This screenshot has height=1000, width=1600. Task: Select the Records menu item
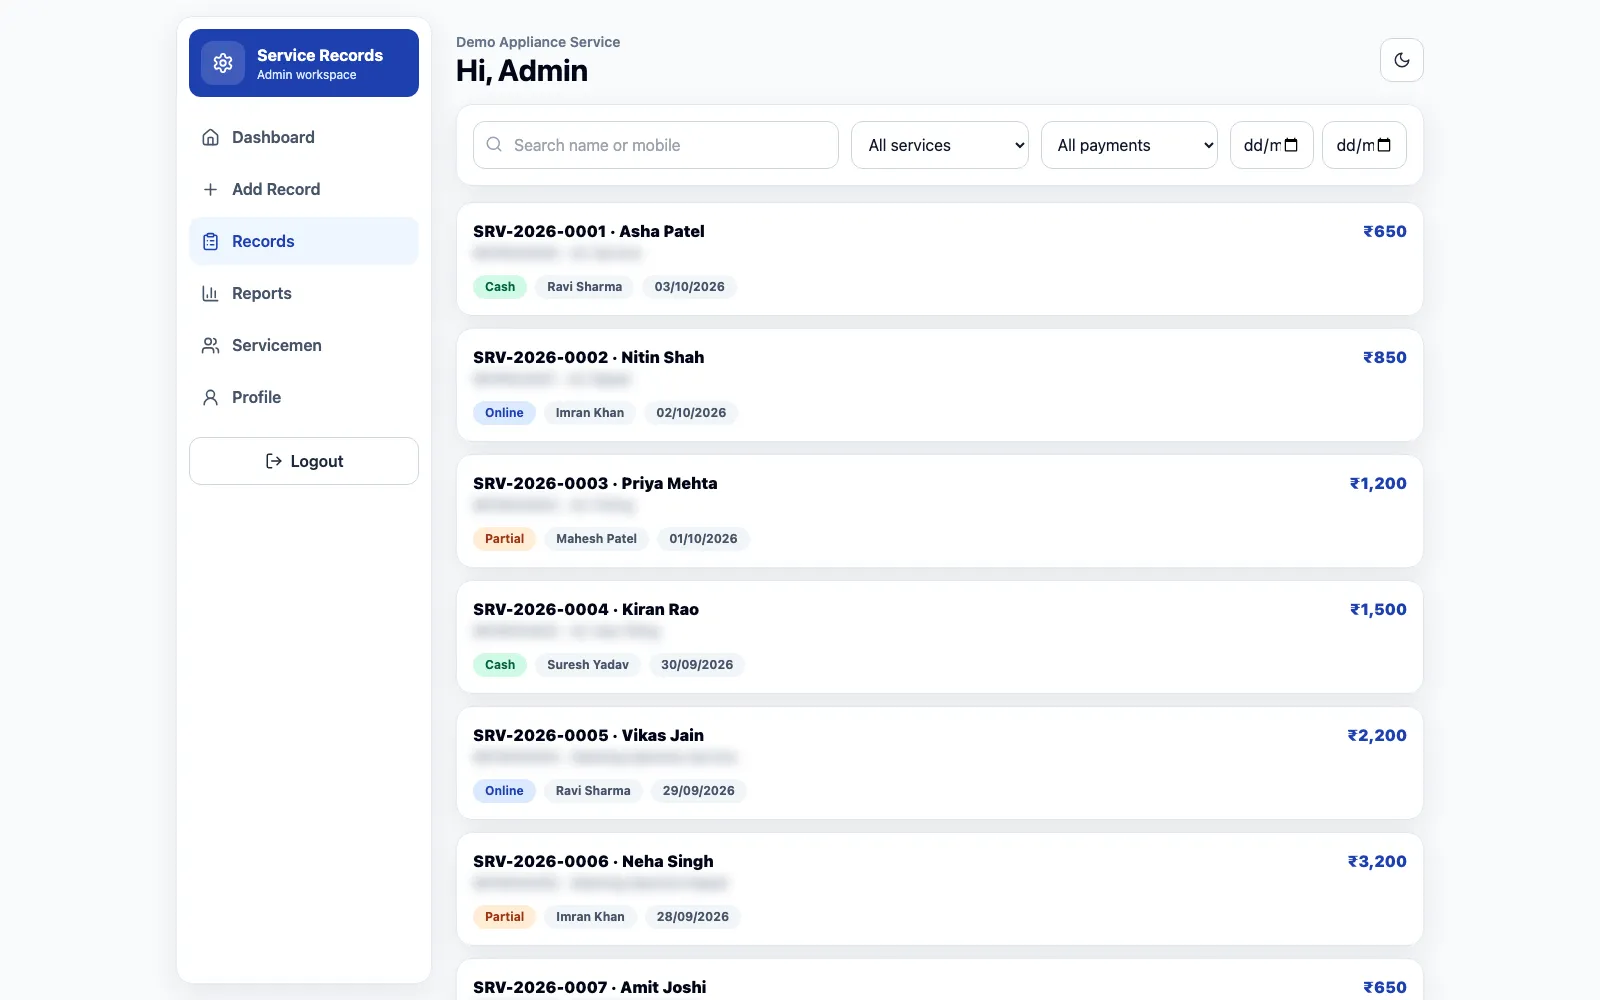pyautogui.click(x=304, y=241)
